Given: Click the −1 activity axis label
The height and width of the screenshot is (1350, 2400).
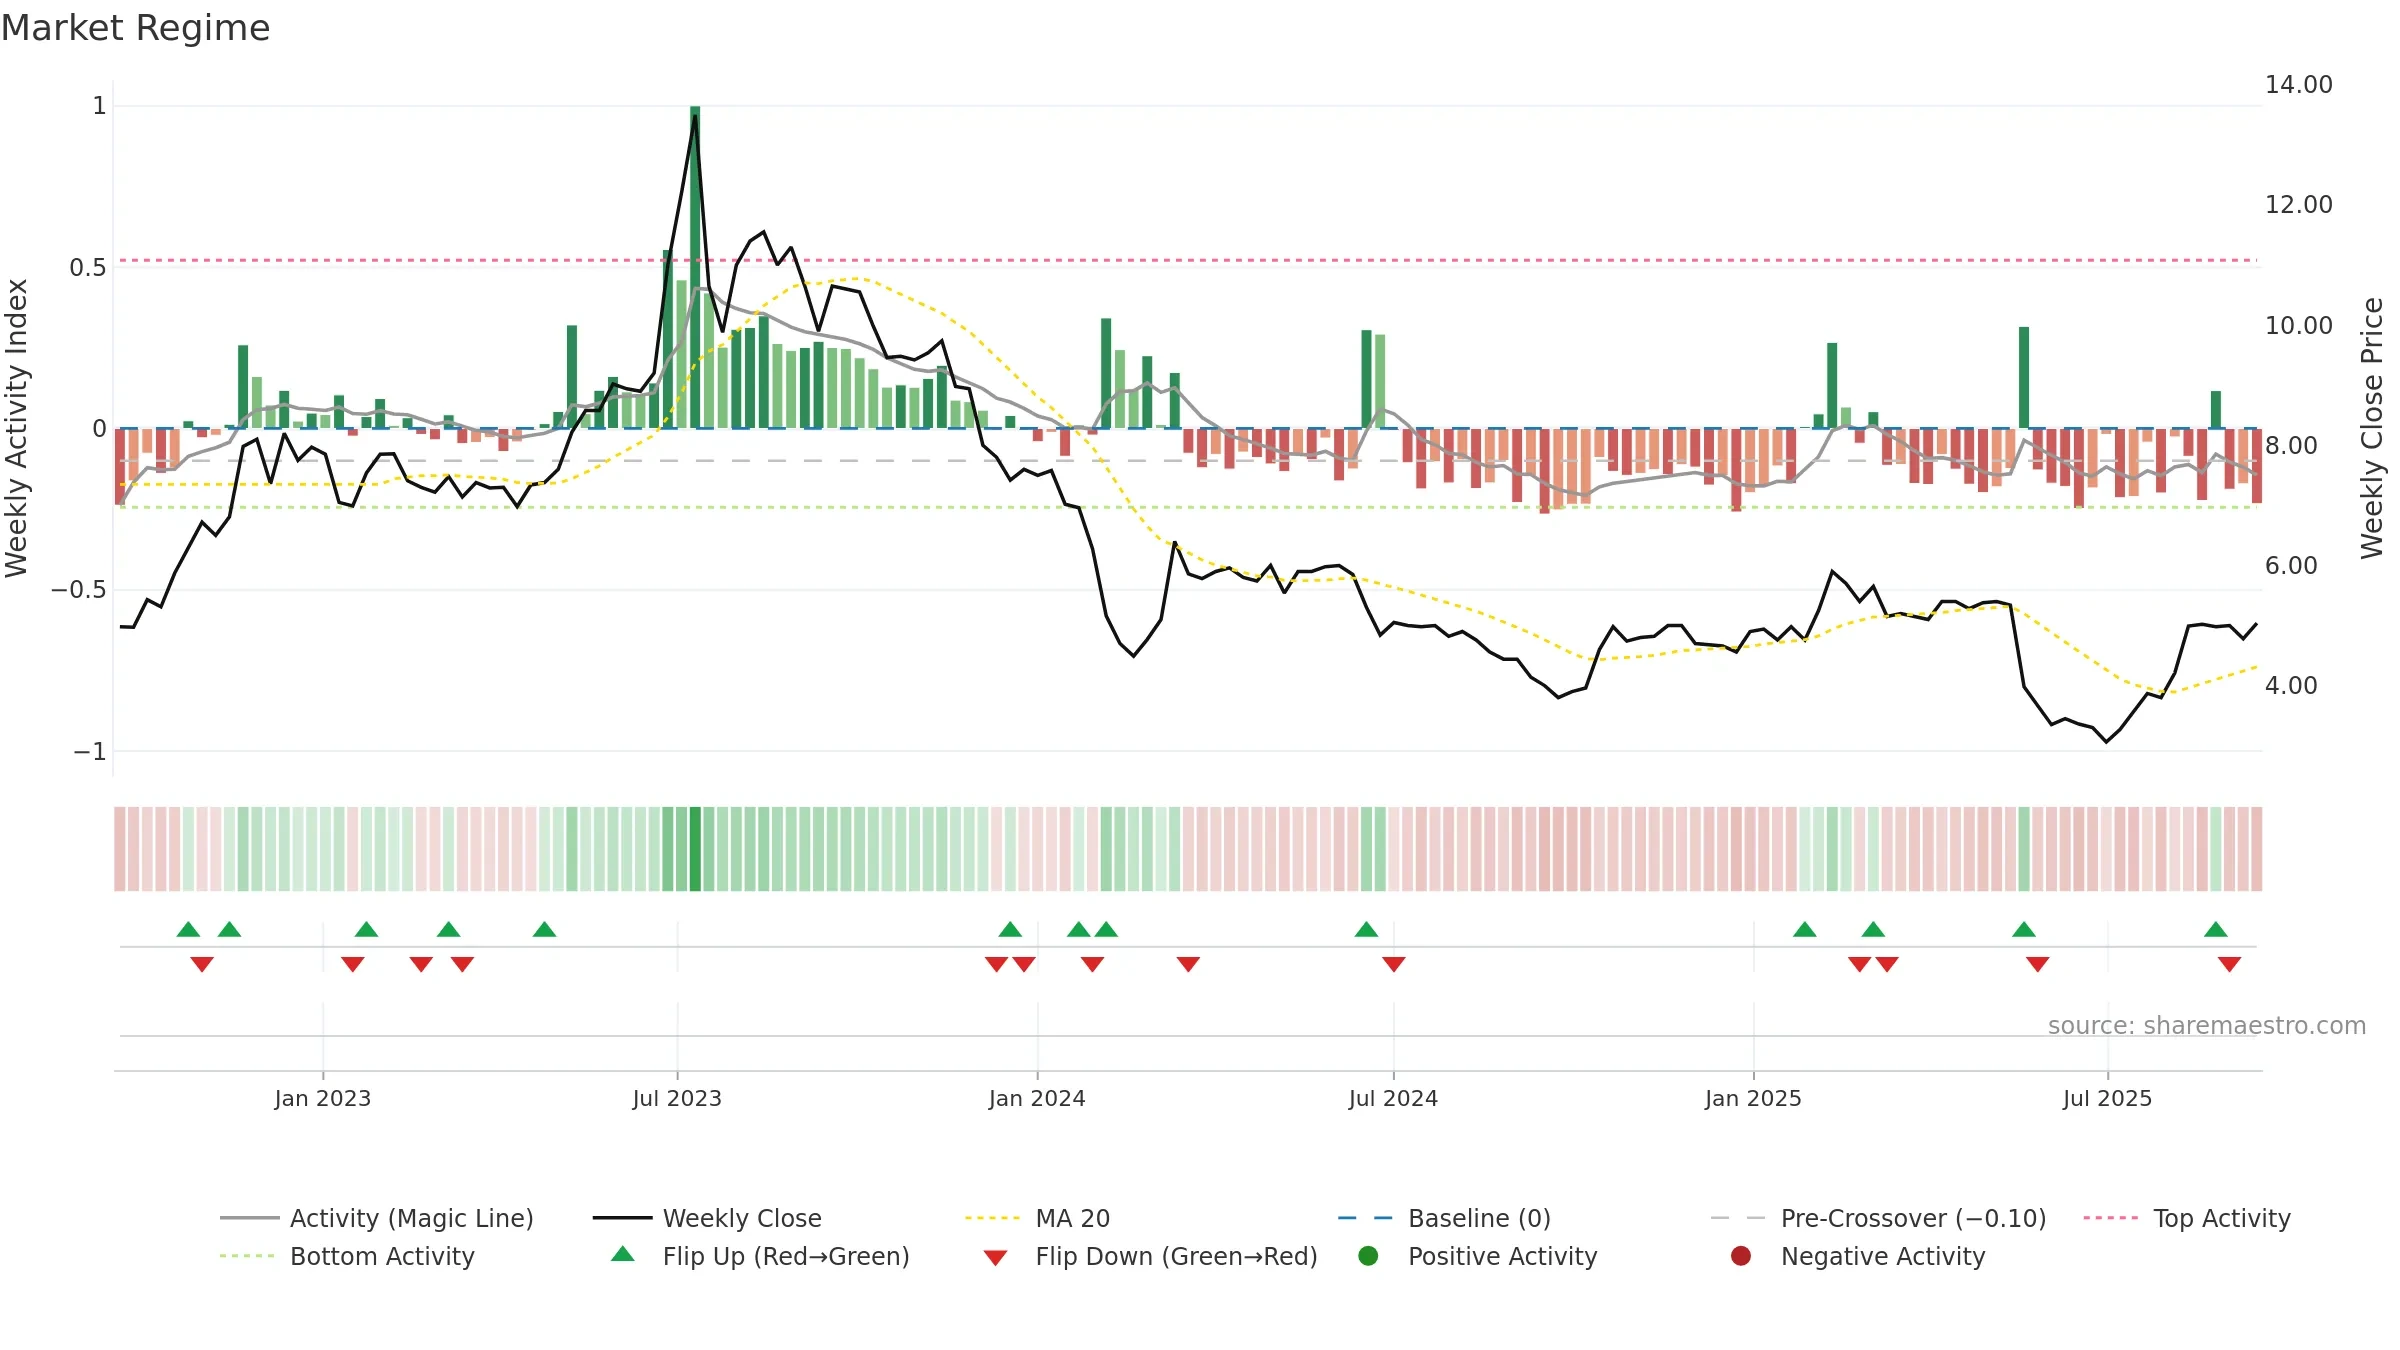Looking at the screenshot, I should 90,752.
